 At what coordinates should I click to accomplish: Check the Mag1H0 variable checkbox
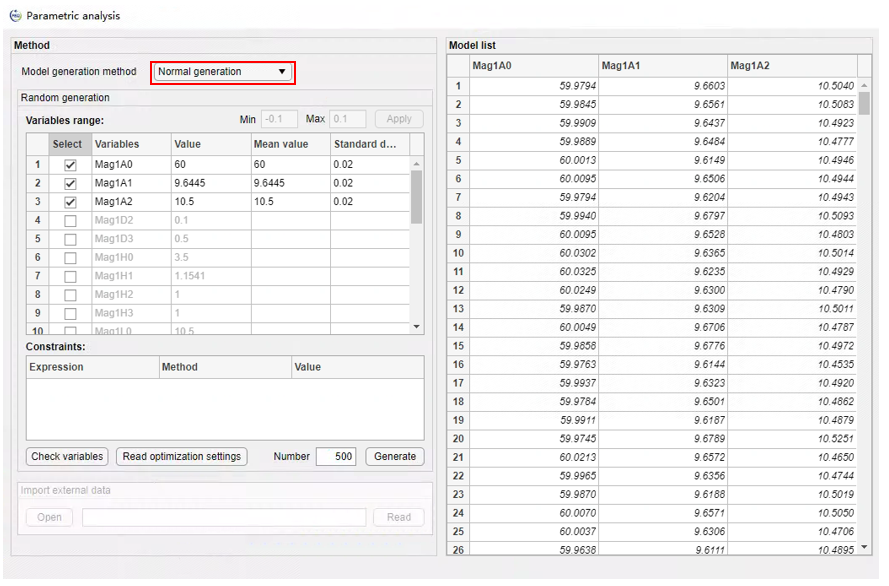pos(70,258)
